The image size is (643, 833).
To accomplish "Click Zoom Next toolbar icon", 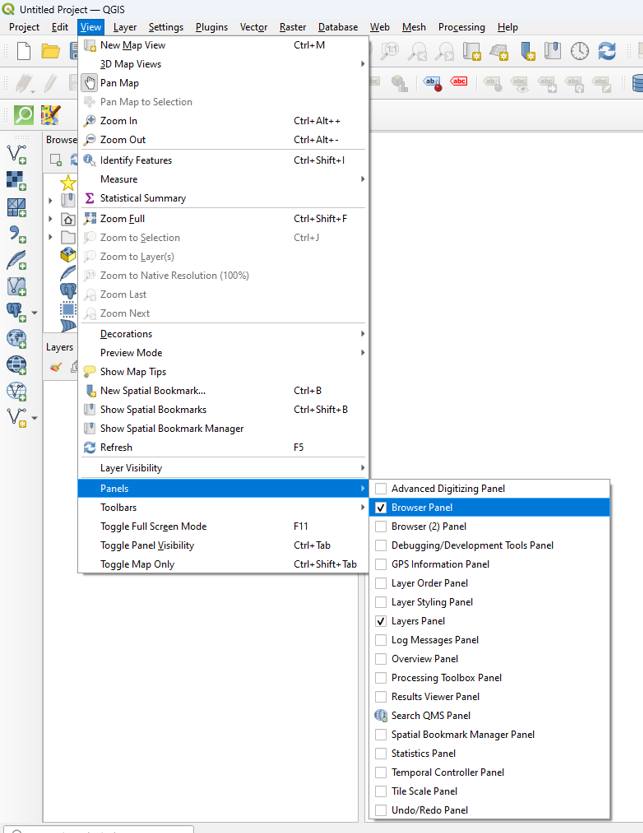I will (x=444, y=51).
